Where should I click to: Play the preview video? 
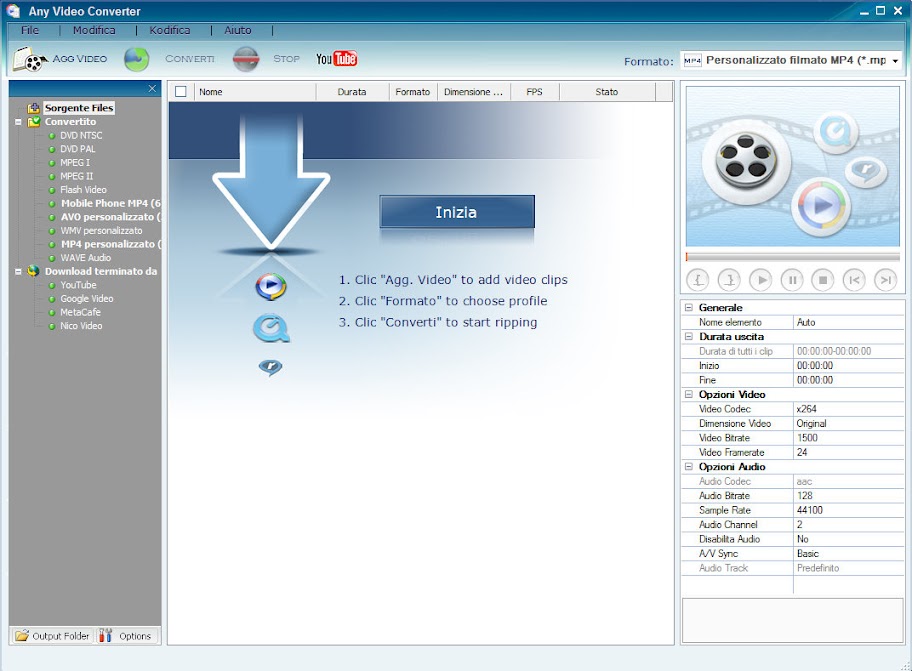point(761,280)
